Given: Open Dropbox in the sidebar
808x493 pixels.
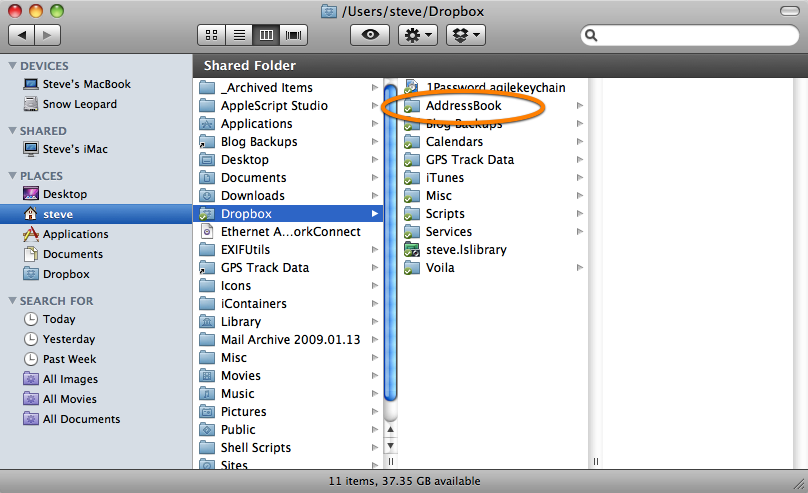Looking at the screenshot, I should pyautogui.click(x=66, y=274).
